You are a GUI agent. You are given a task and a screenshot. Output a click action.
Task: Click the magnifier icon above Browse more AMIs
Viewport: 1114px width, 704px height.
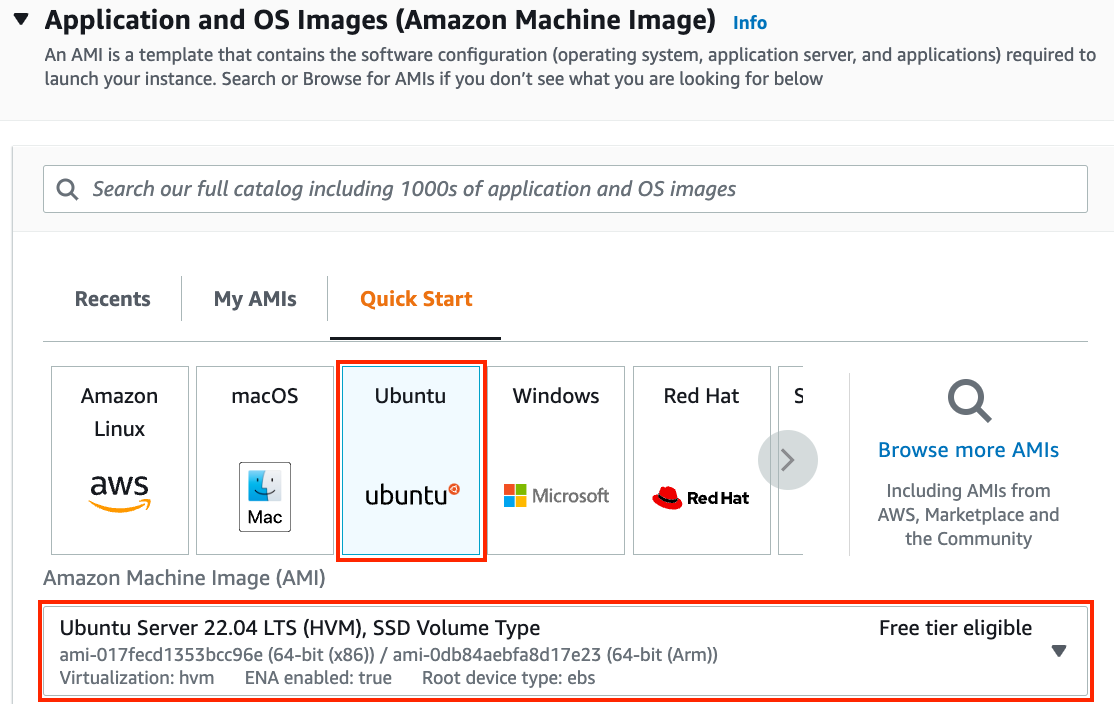[x=968, y=401]
